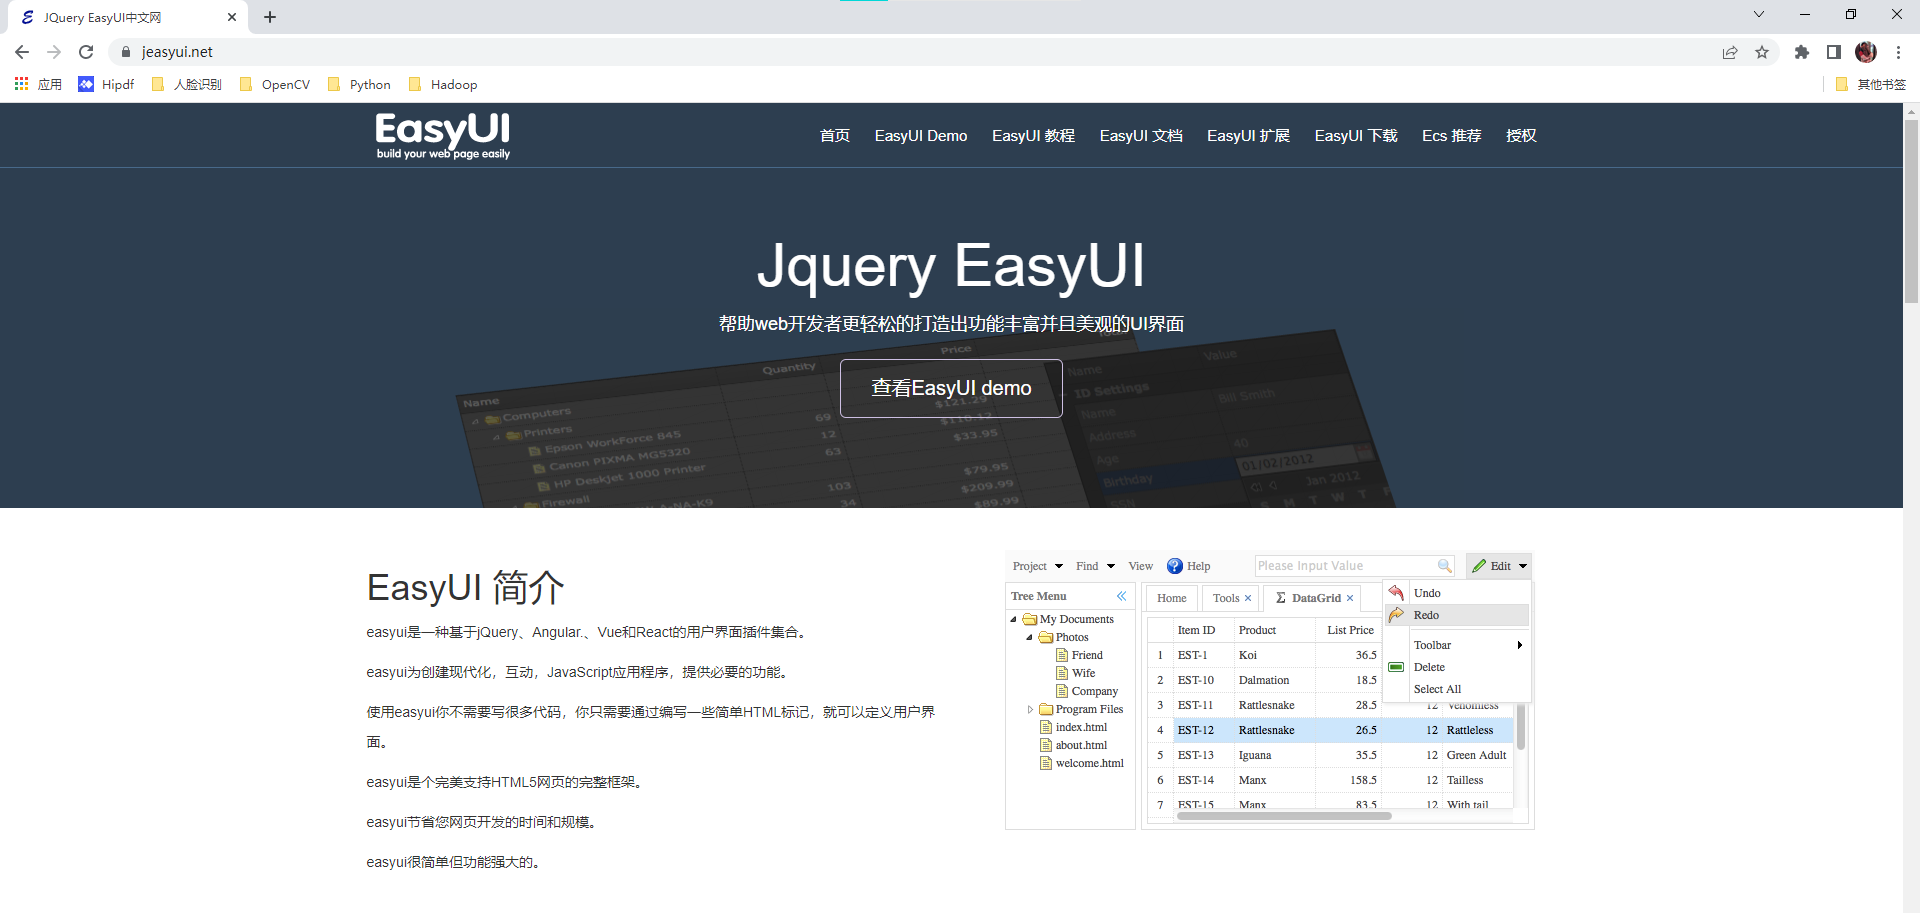Open 授权 in the navigation
This screenshot has height=913, width=1920.
pyautogui.click(x=1521, y=136)
